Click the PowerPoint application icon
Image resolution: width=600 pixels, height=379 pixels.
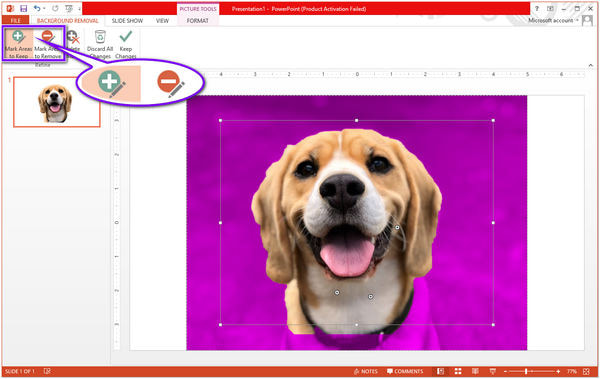(10, 8)
